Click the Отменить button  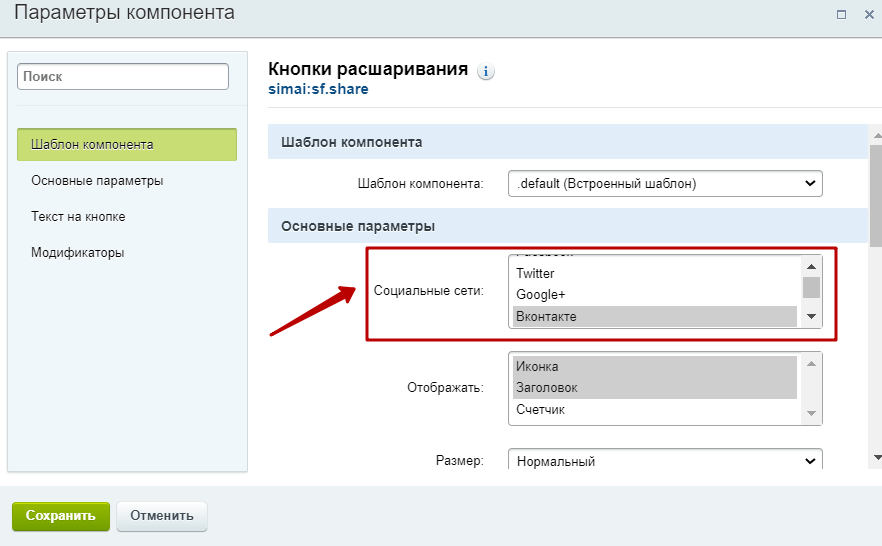point(161,516)
